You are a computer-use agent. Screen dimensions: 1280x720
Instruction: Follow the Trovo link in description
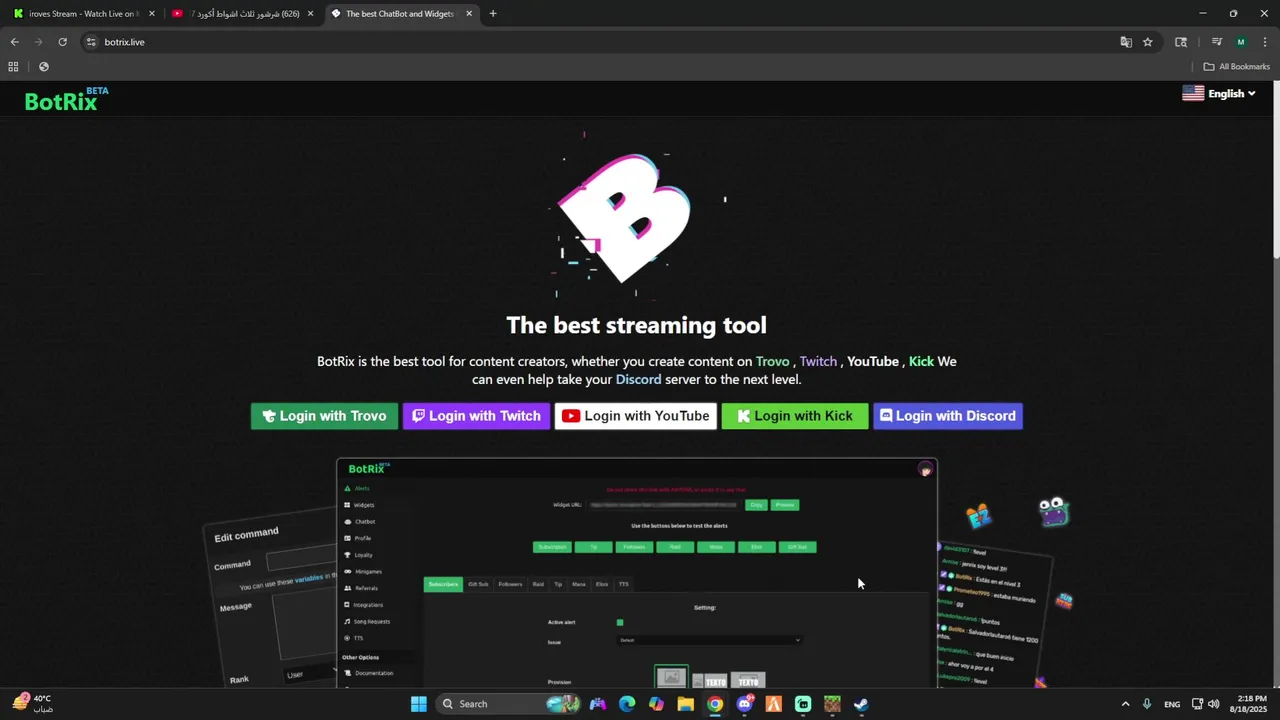pyautogui.click(x=772, y=361)
